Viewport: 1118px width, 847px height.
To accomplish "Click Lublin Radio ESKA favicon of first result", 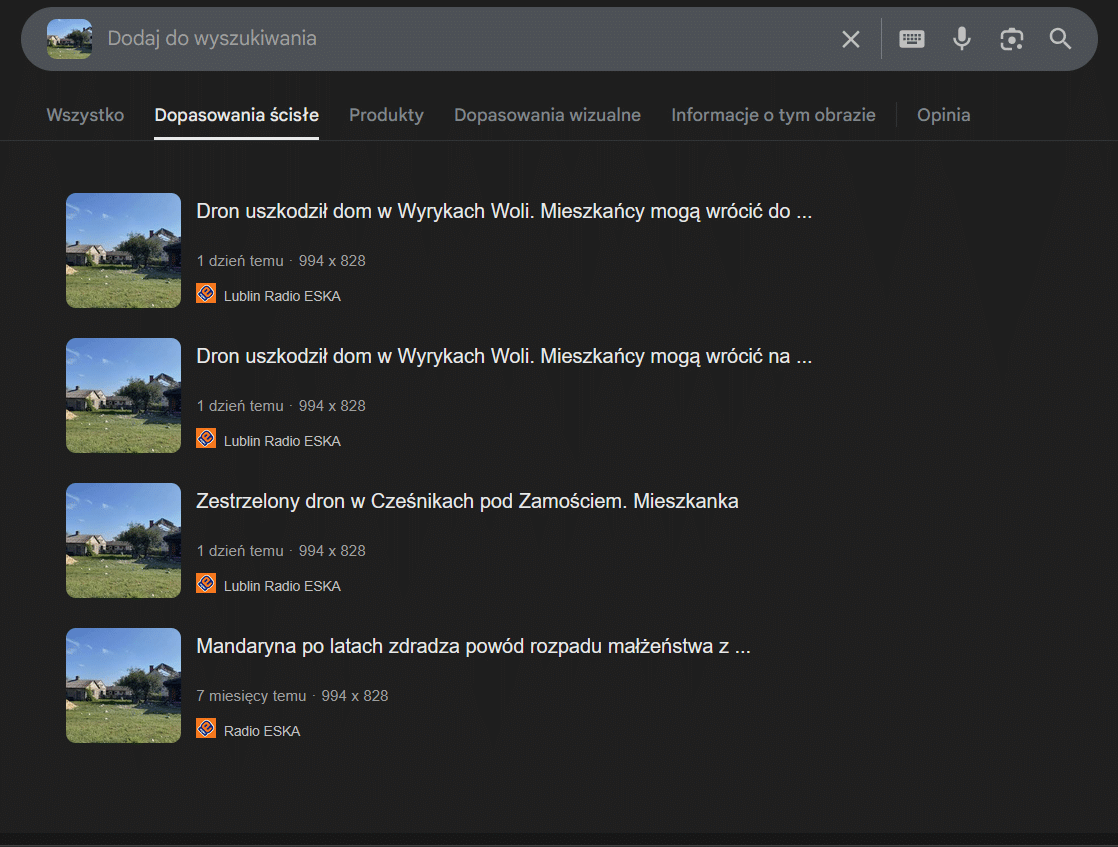I will coord(206,294).
